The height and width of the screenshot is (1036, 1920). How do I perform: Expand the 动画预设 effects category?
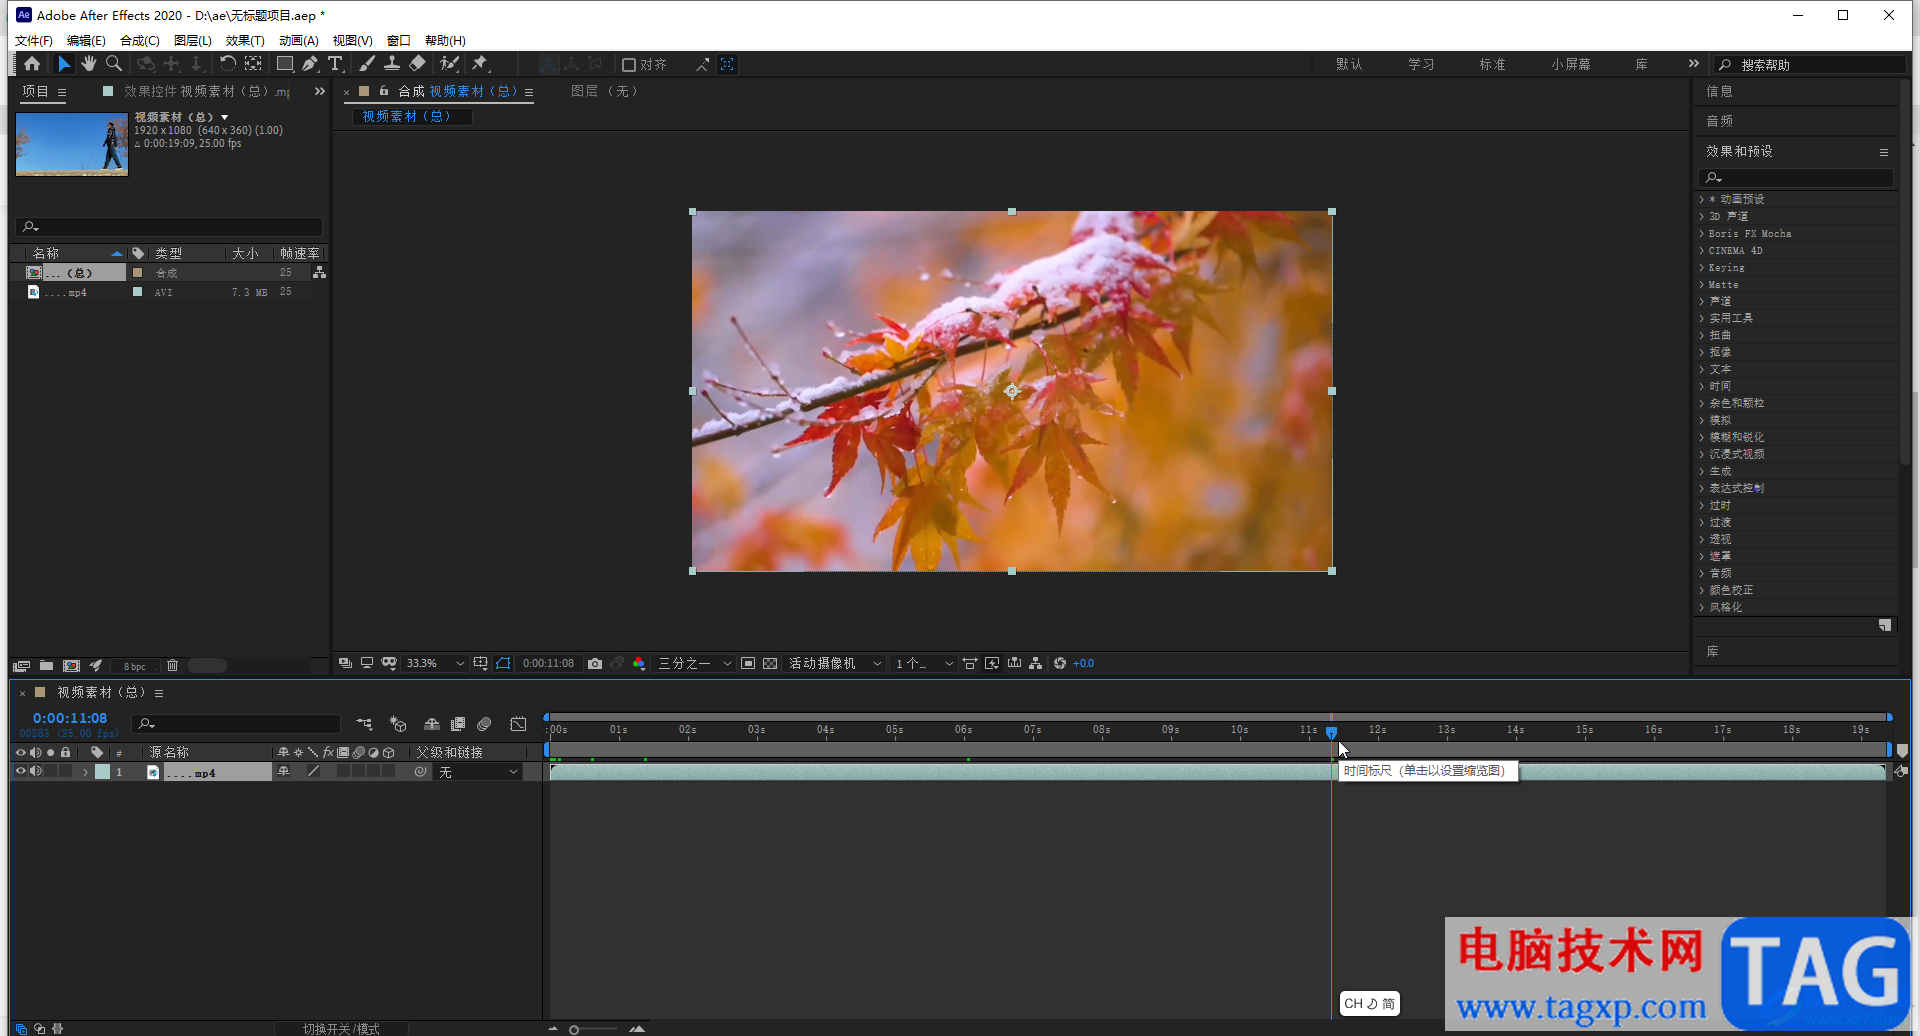tap(1701, 199)
